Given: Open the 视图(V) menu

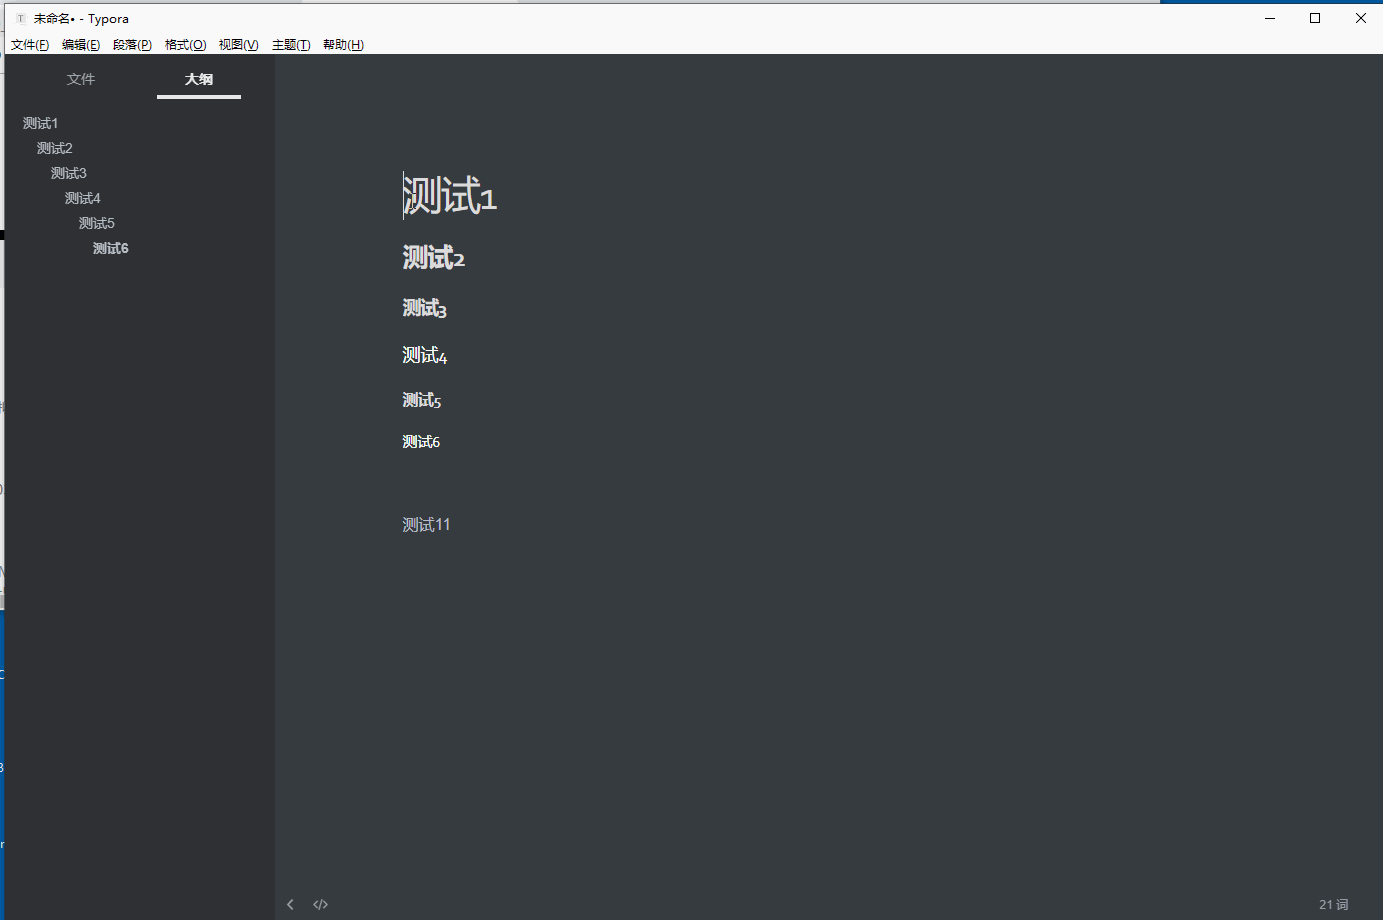Looking at the screenshot, I should (x=238, y=45).
